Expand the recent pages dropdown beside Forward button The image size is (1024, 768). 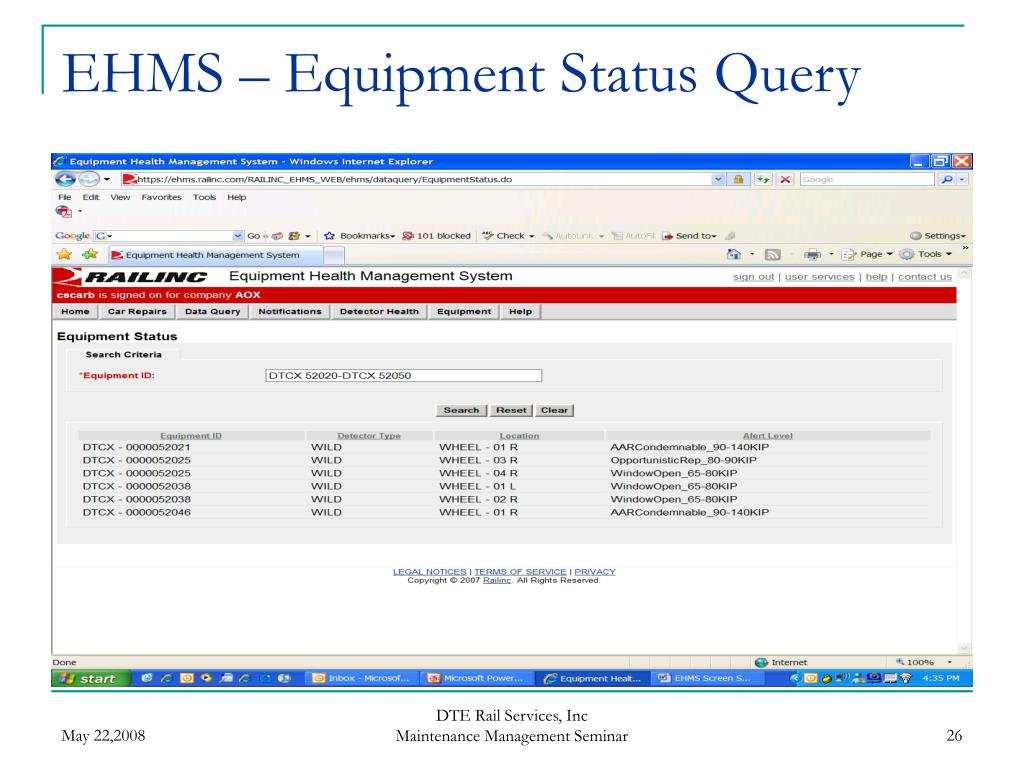(x=106, y=179)
